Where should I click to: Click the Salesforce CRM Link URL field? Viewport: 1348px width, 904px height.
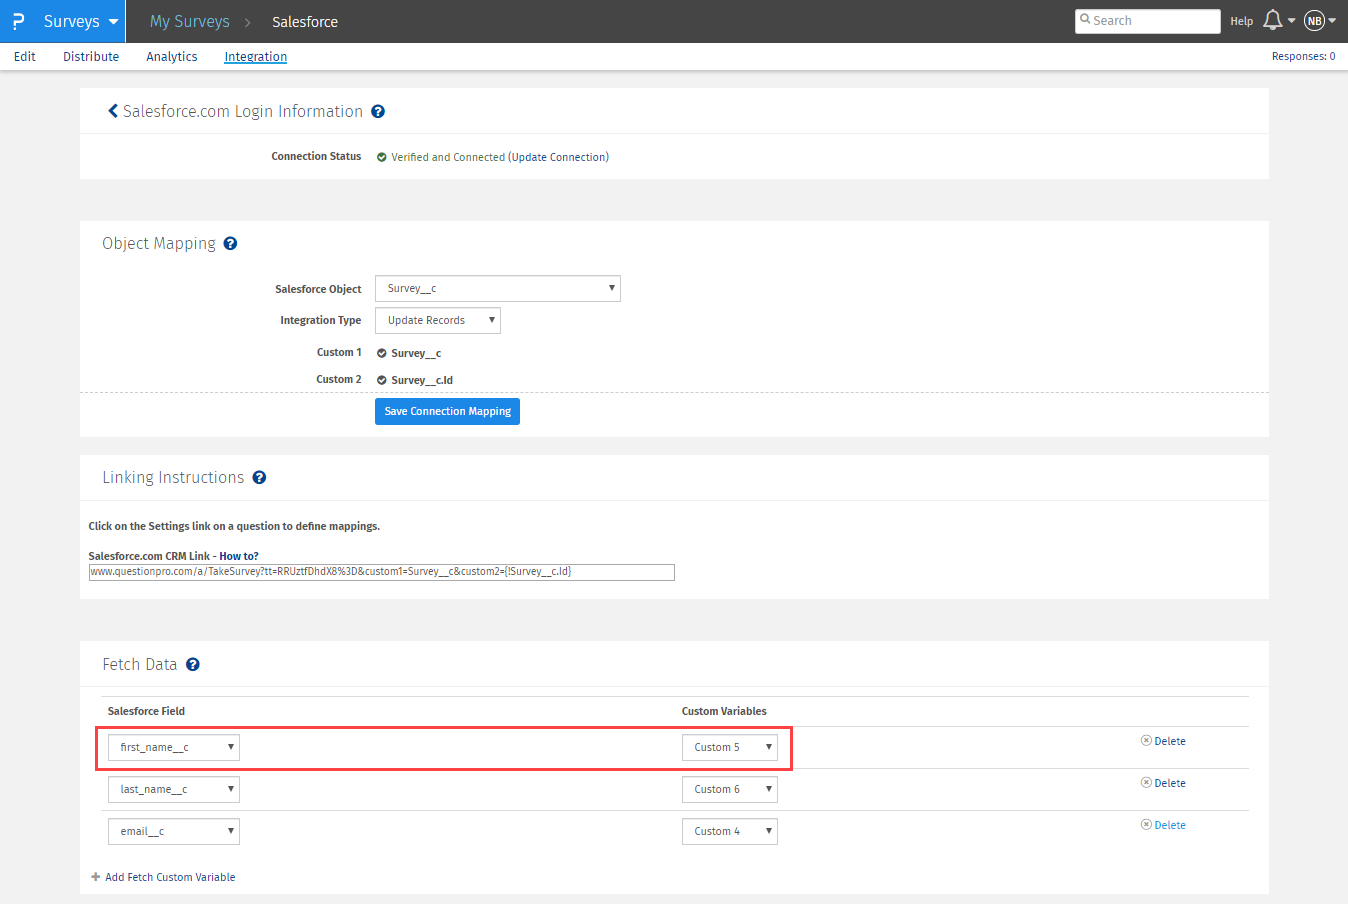(x=381, y=572)
